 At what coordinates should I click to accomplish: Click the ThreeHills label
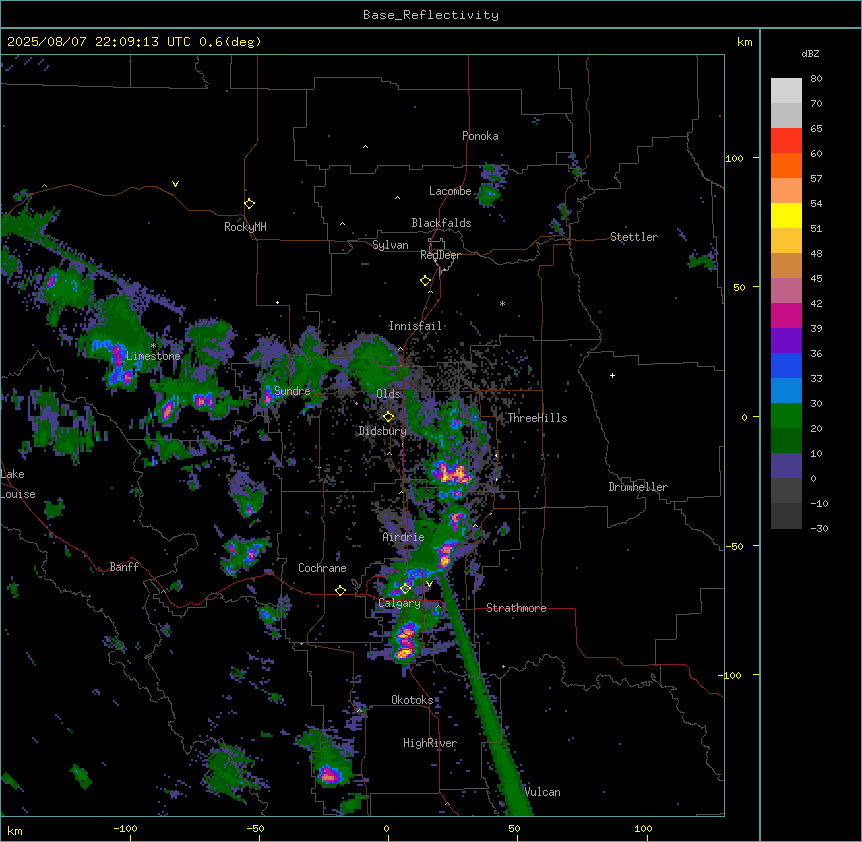click(x=537, y=418)
